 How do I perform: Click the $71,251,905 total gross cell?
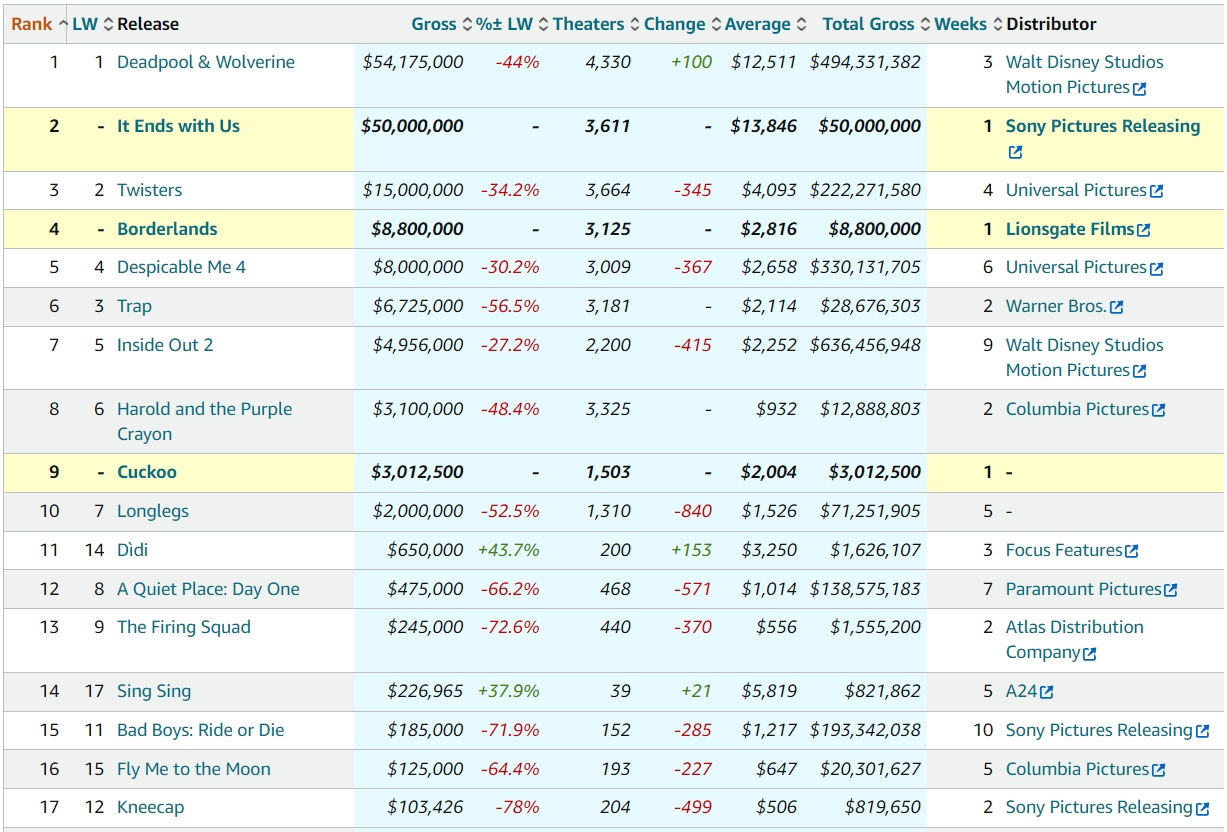[870, 511]
